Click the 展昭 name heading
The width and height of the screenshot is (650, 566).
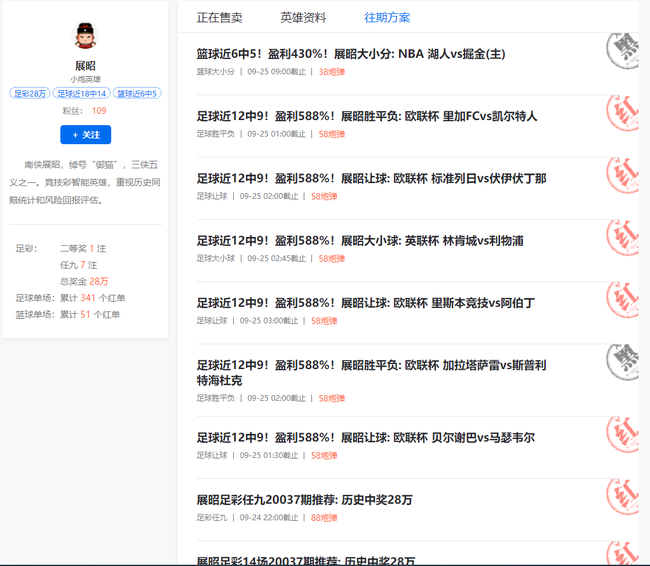click(x=85, y=66)
